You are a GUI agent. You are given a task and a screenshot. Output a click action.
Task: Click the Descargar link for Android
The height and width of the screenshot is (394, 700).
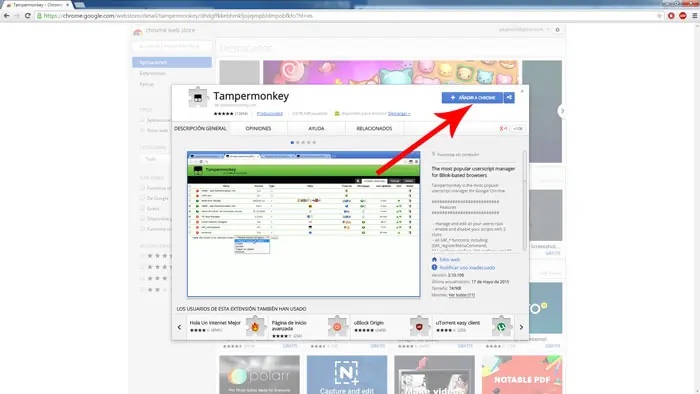pyautogui.click(x=399, y=113)
